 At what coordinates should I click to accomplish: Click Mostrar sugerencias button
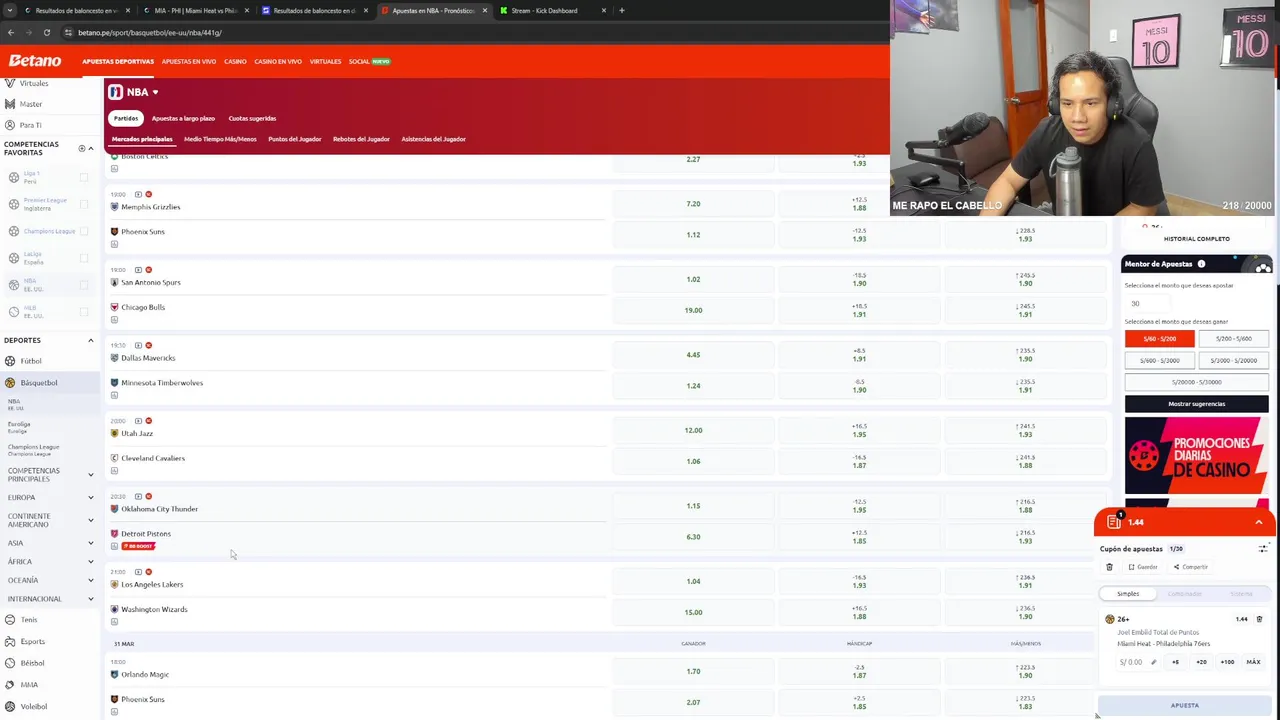pyautogui.click(x=1196, y=404)
